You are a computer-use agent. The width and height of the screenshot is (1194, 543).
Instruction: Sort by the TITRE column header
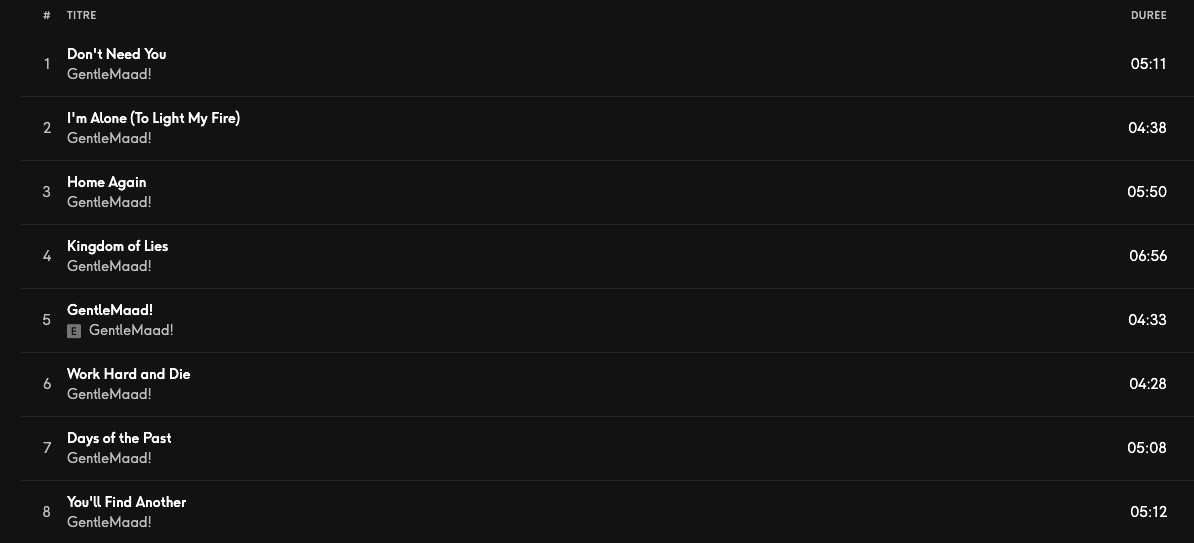point(81,15)
